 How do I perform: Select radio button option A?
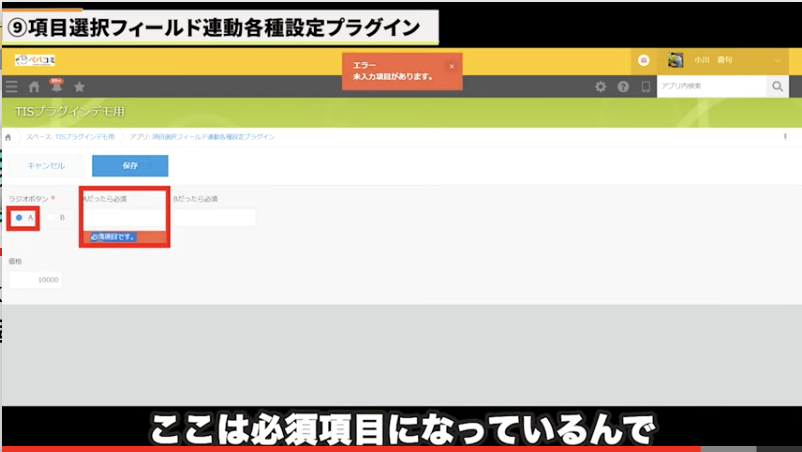tap(20, 217)
